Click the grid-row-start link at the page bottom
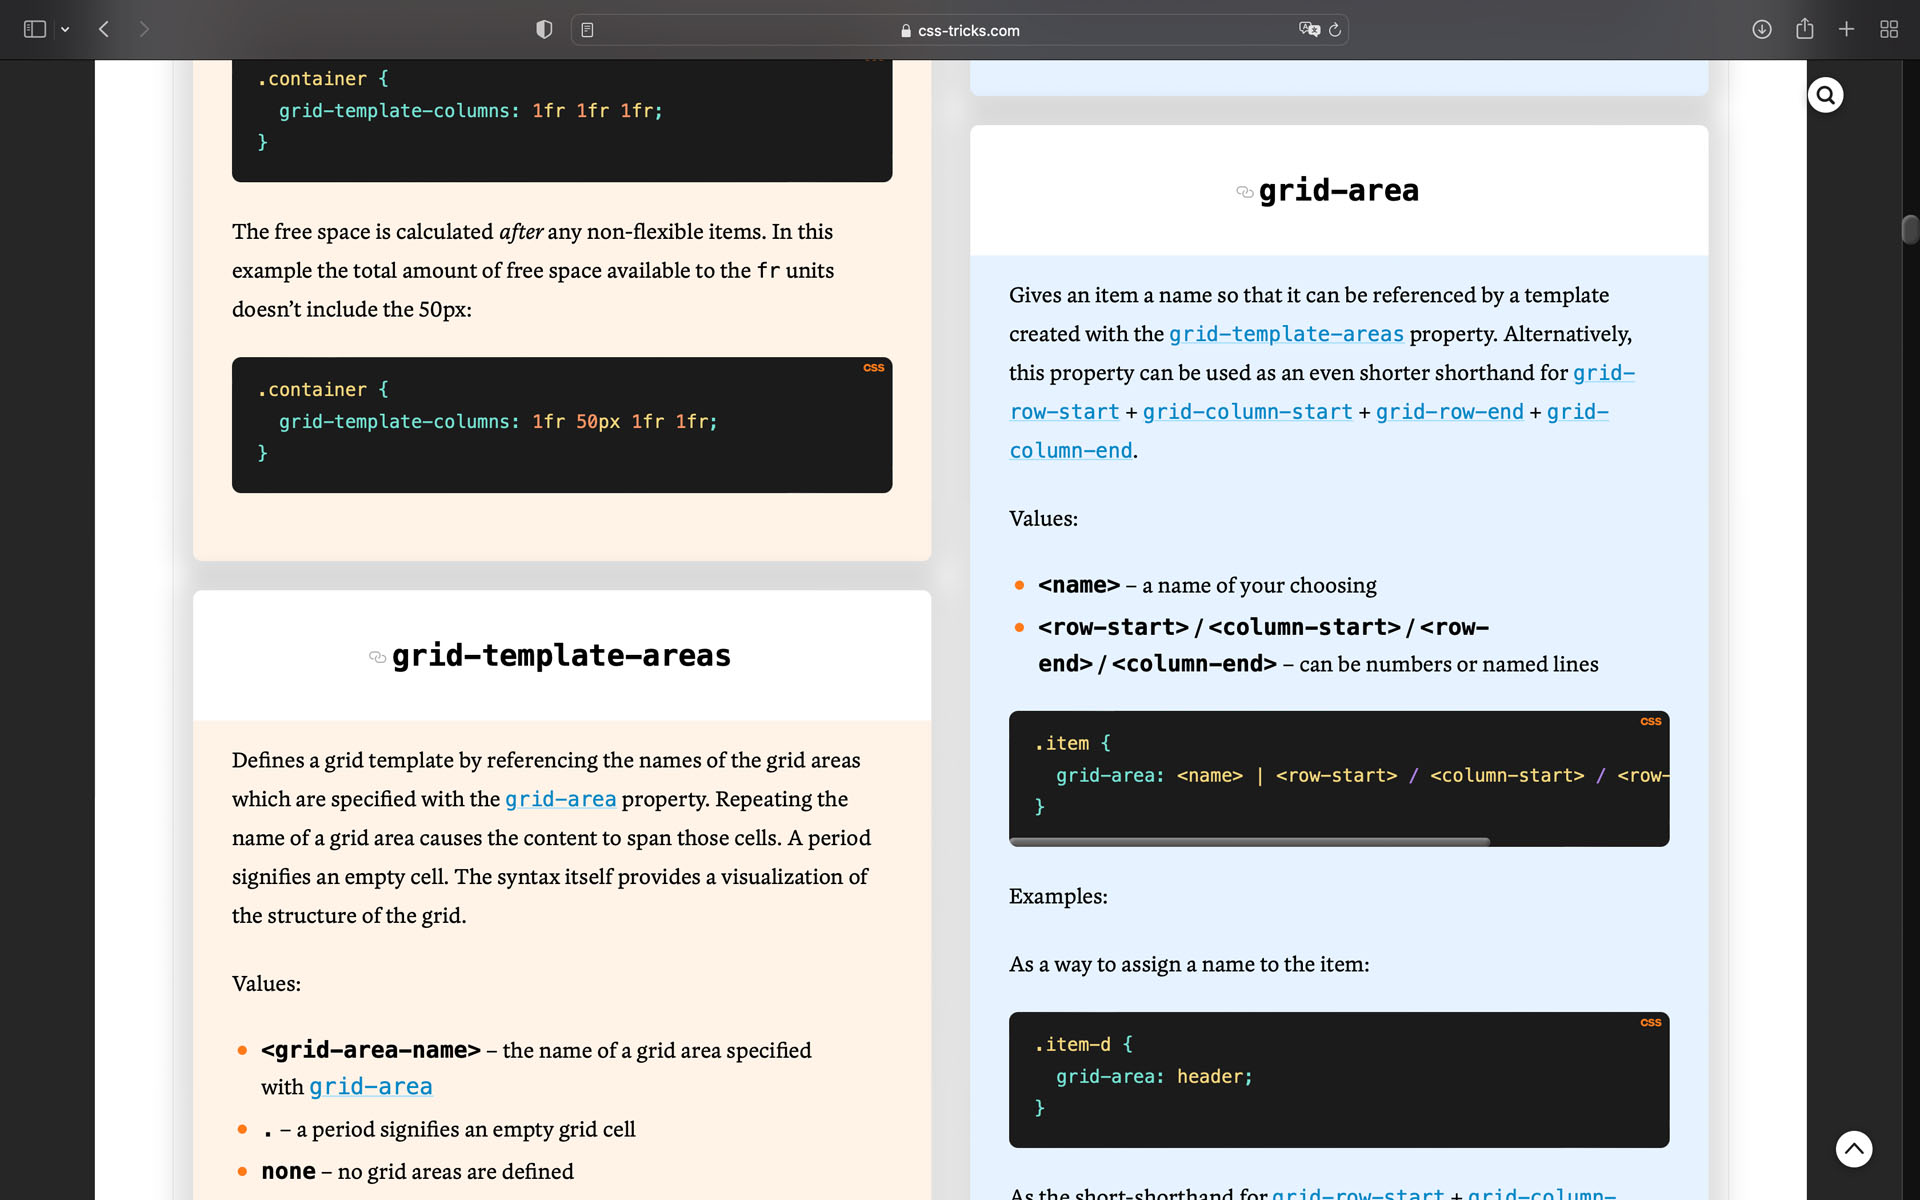Image resolution: width=1920 pixels, height=1200 pixels. [1358, 1192]
